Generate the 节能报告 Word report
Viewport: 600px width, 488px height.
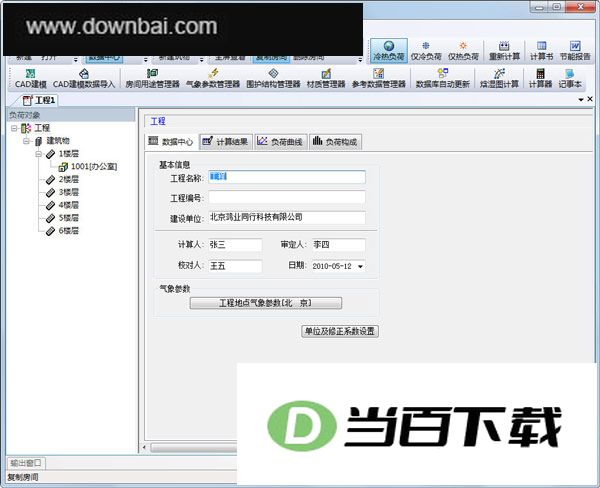click(x=575, y=51)
